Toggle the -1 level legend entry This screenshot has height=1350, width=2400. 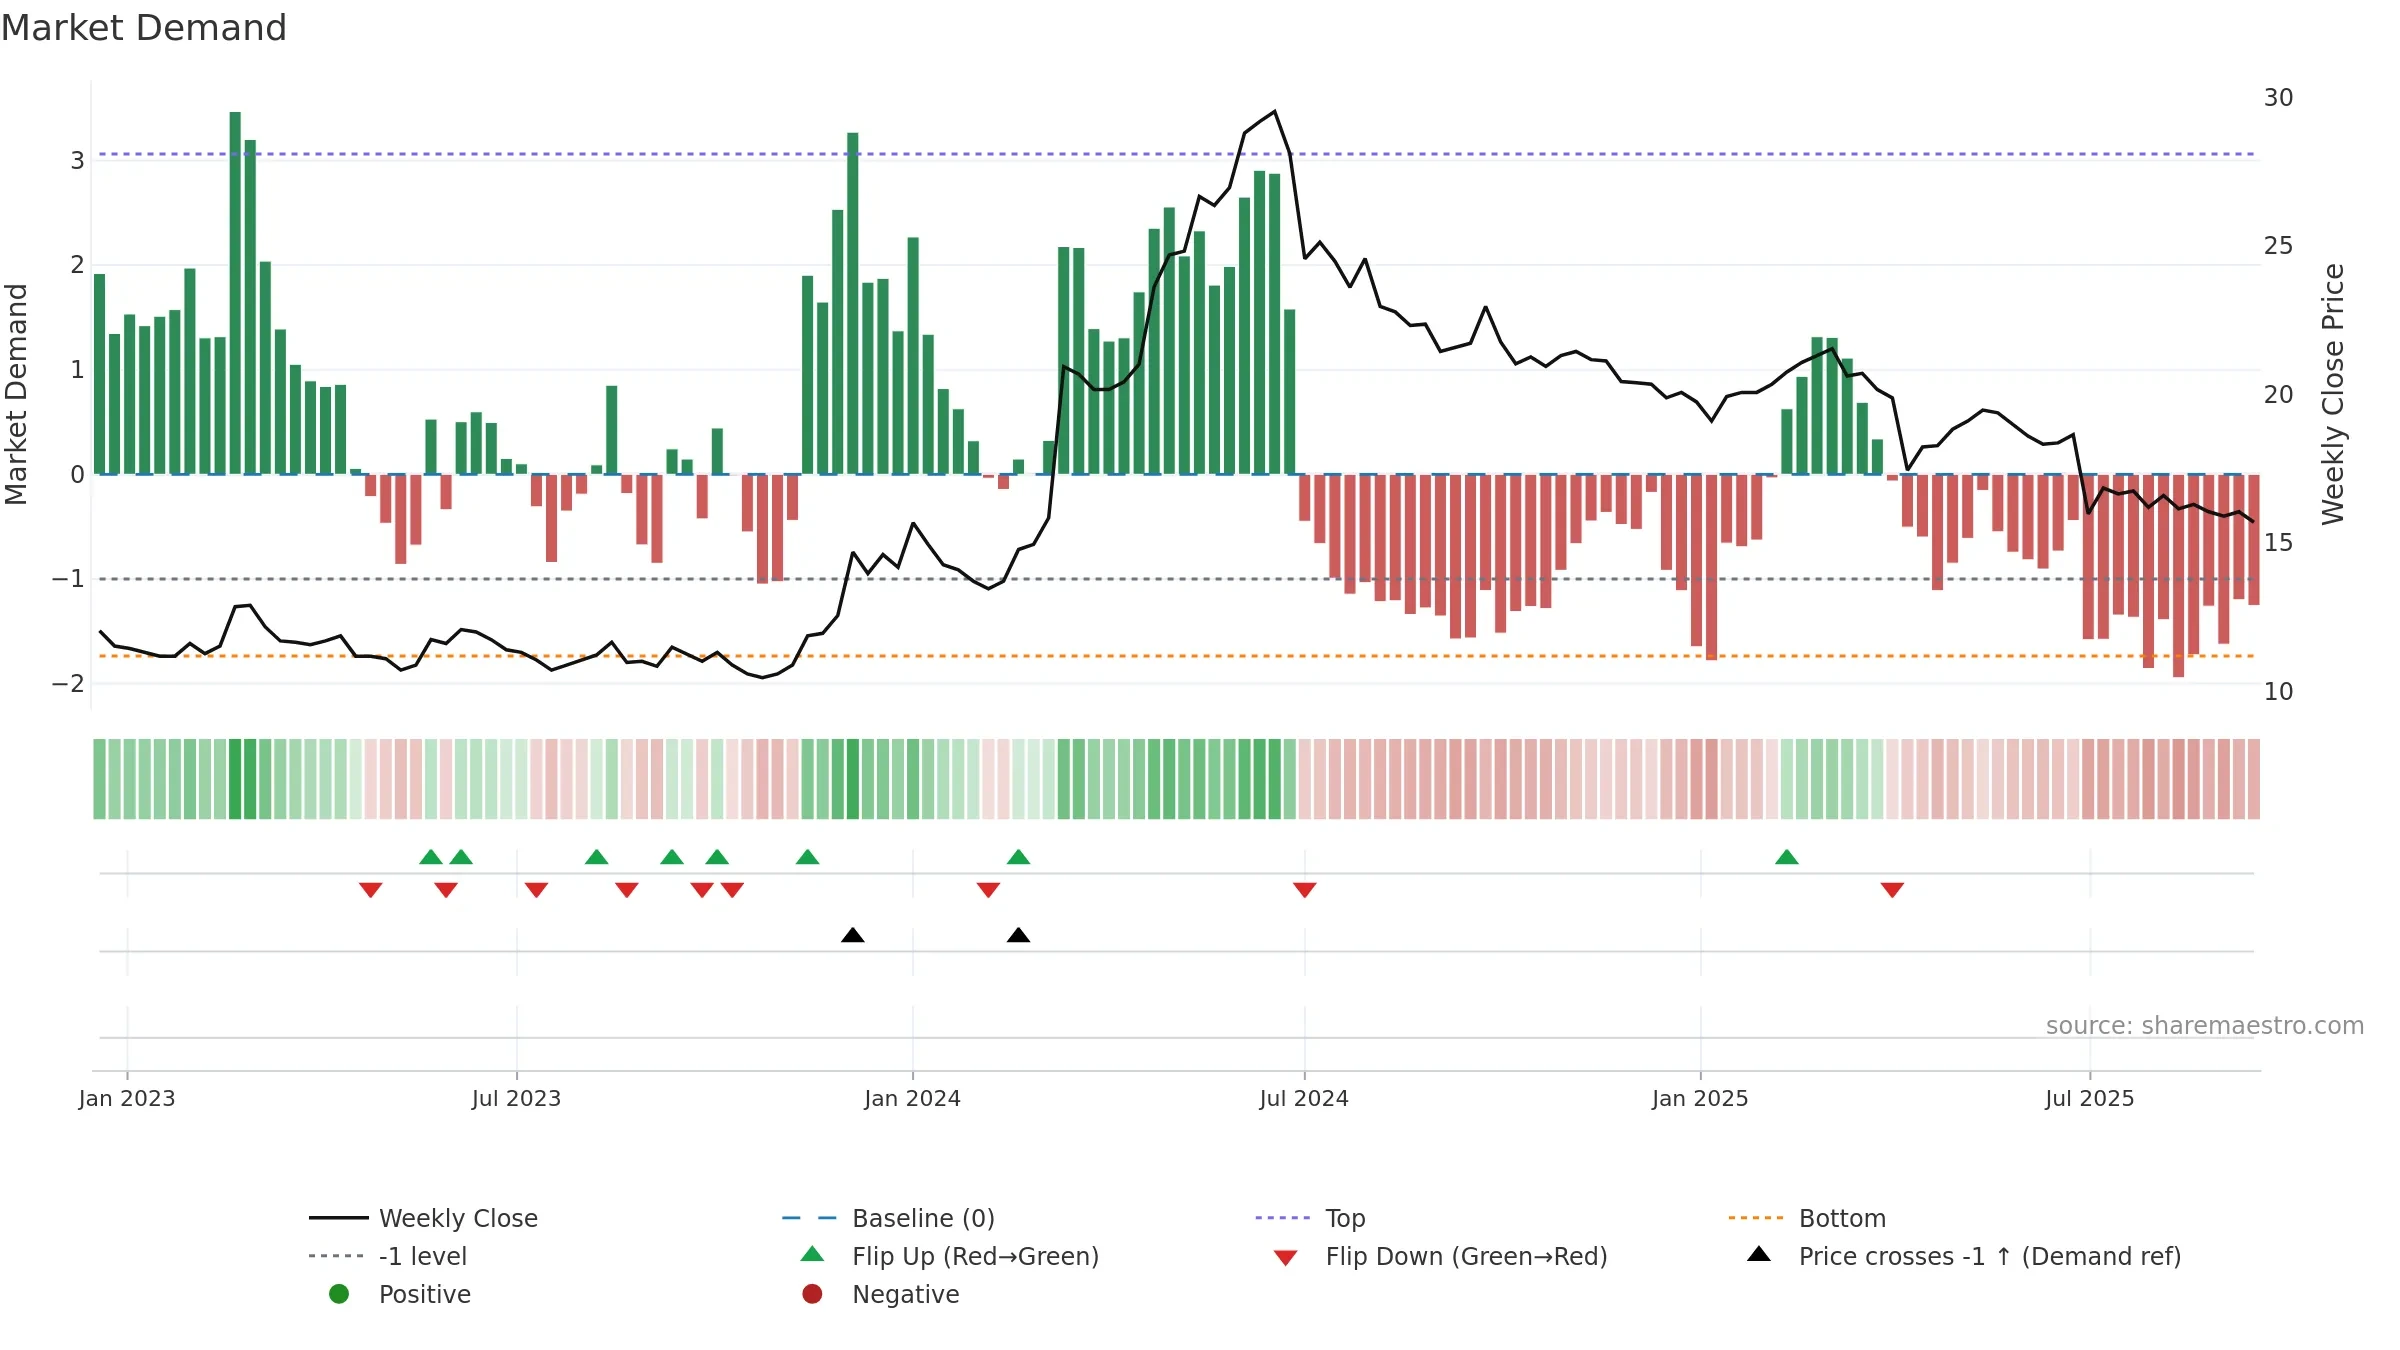tap(388, 1256)
